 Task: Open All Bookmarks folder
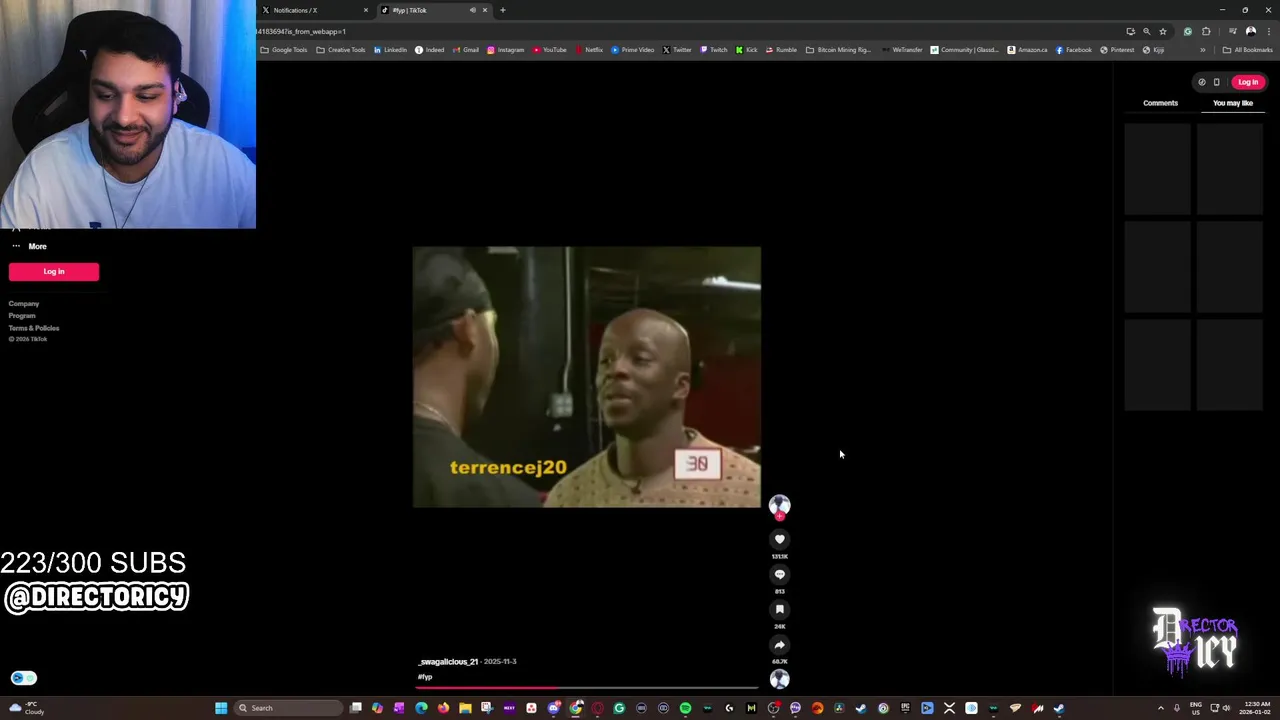pyautogui.click(x=1247, y=50)
